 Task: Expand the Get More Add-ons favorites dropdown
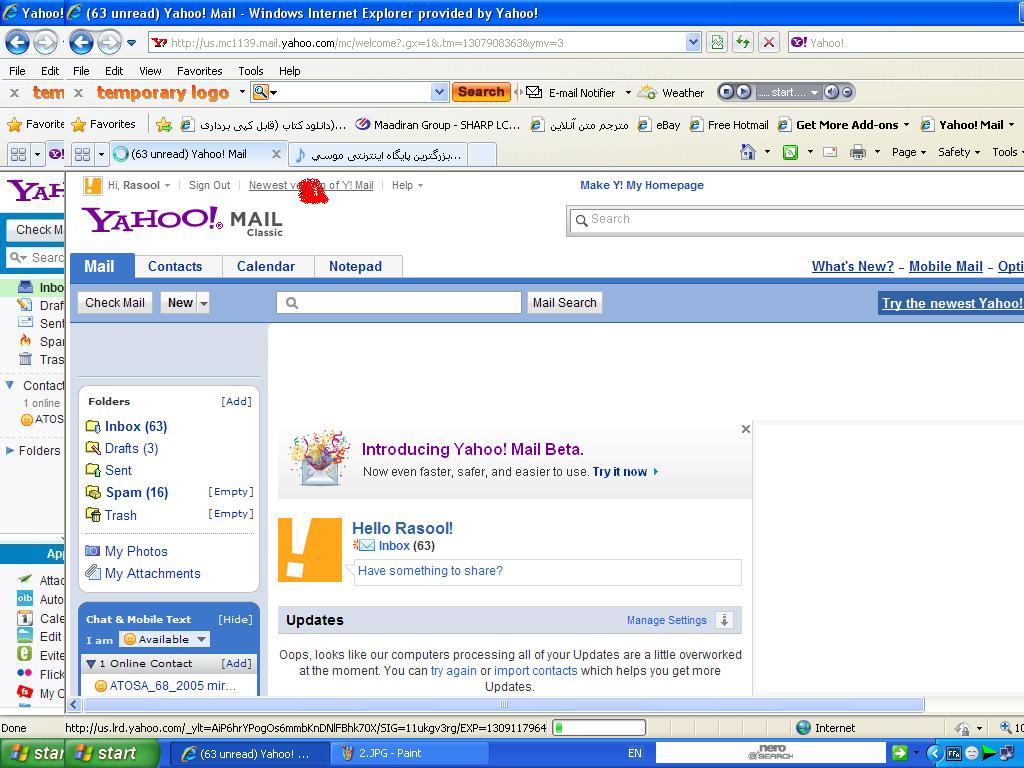click(x=906, y=125)
